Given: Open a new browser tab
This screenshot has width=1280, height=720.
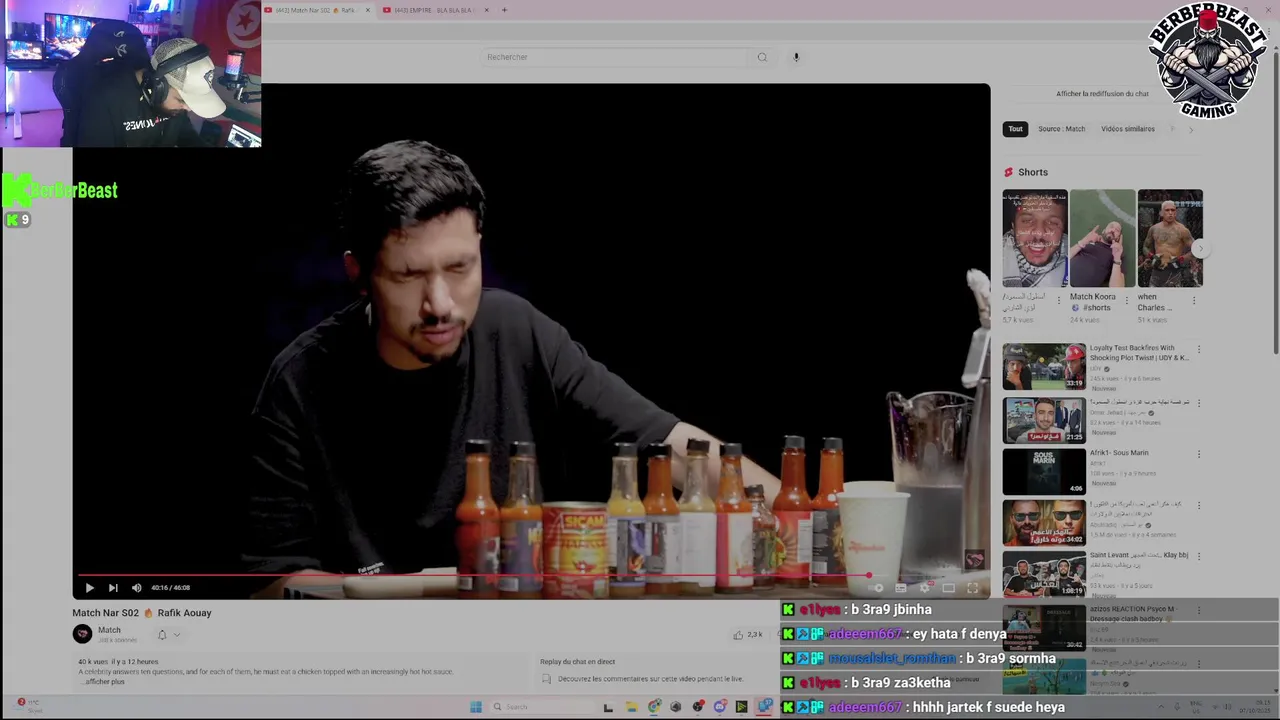Looking at the screenshot, I should pos(504,10).
